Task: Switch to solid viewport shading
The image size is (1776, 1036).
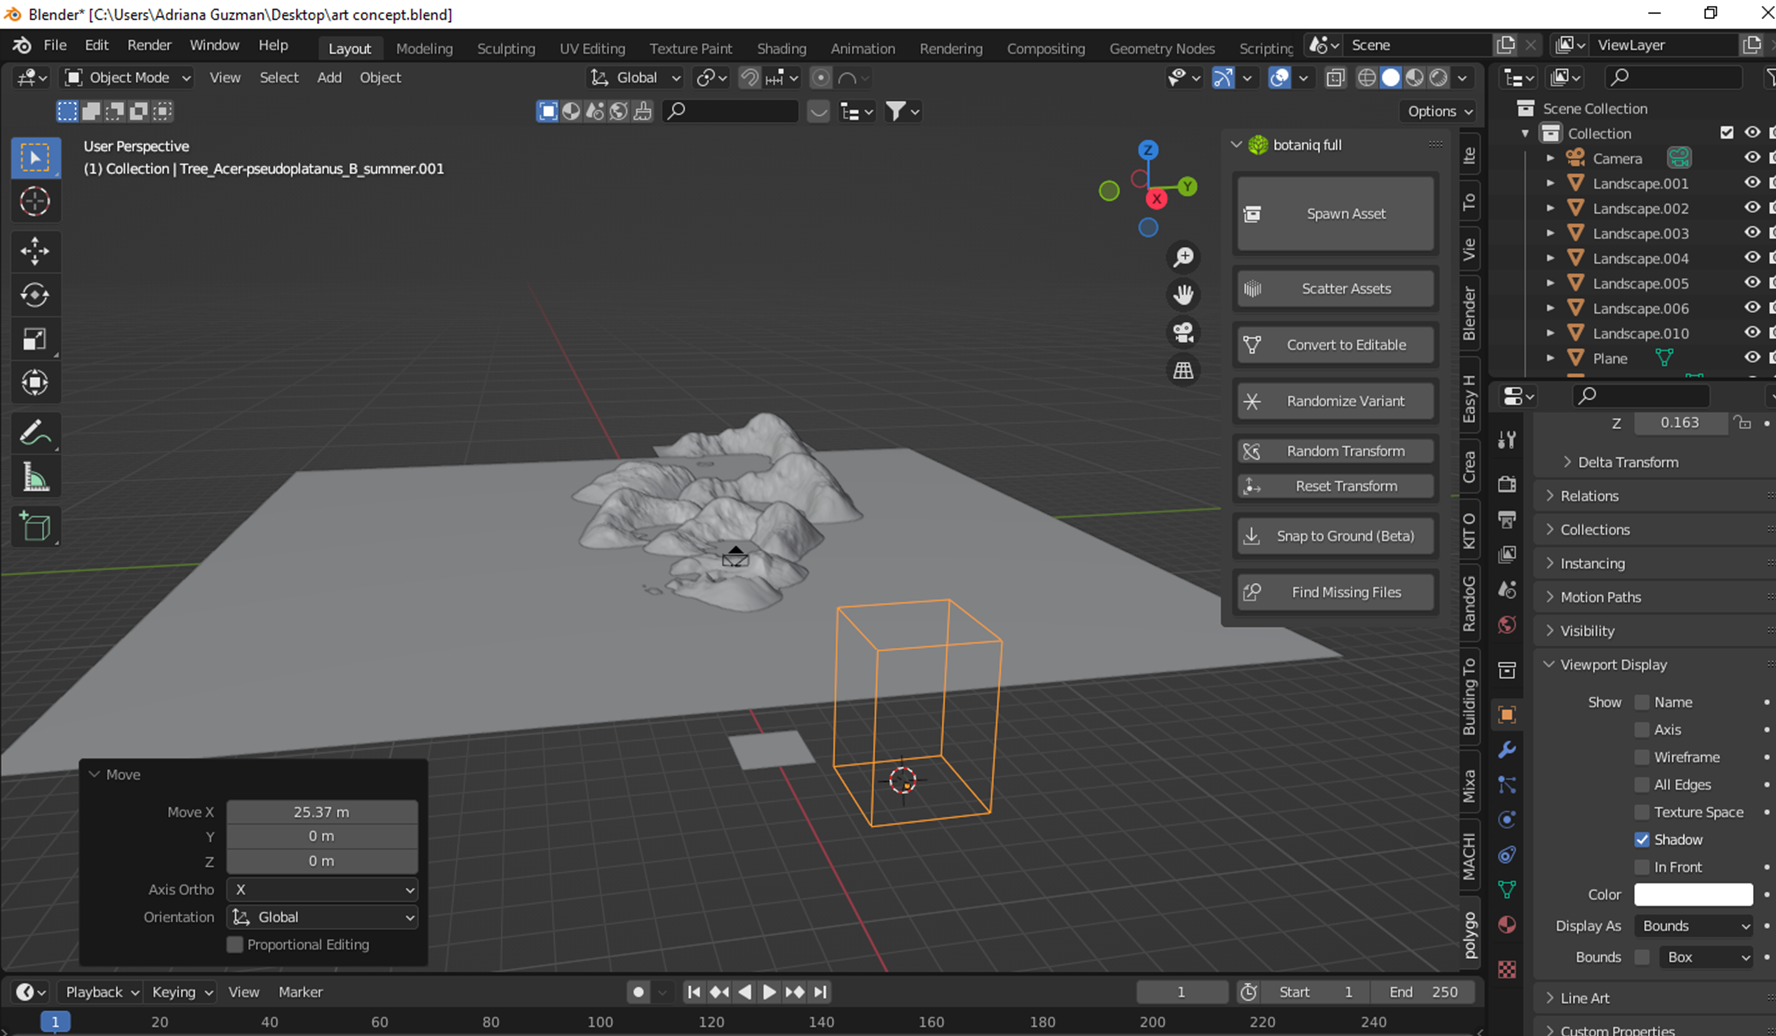Action: pyautogui.click(x=1391, y=78)
